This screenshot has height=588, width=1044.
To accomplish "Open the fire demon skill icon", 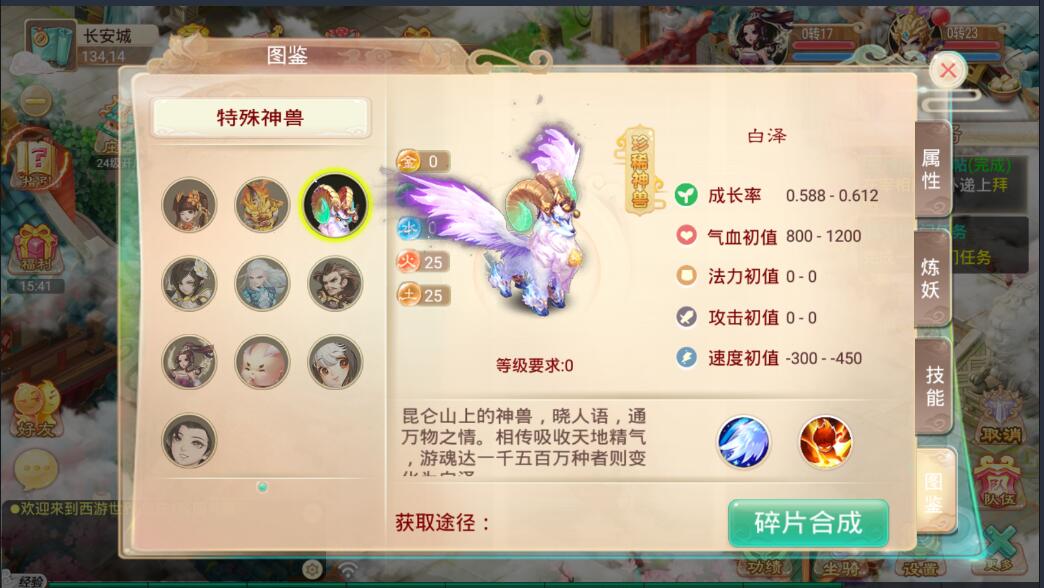I will (x=825, y=441).
